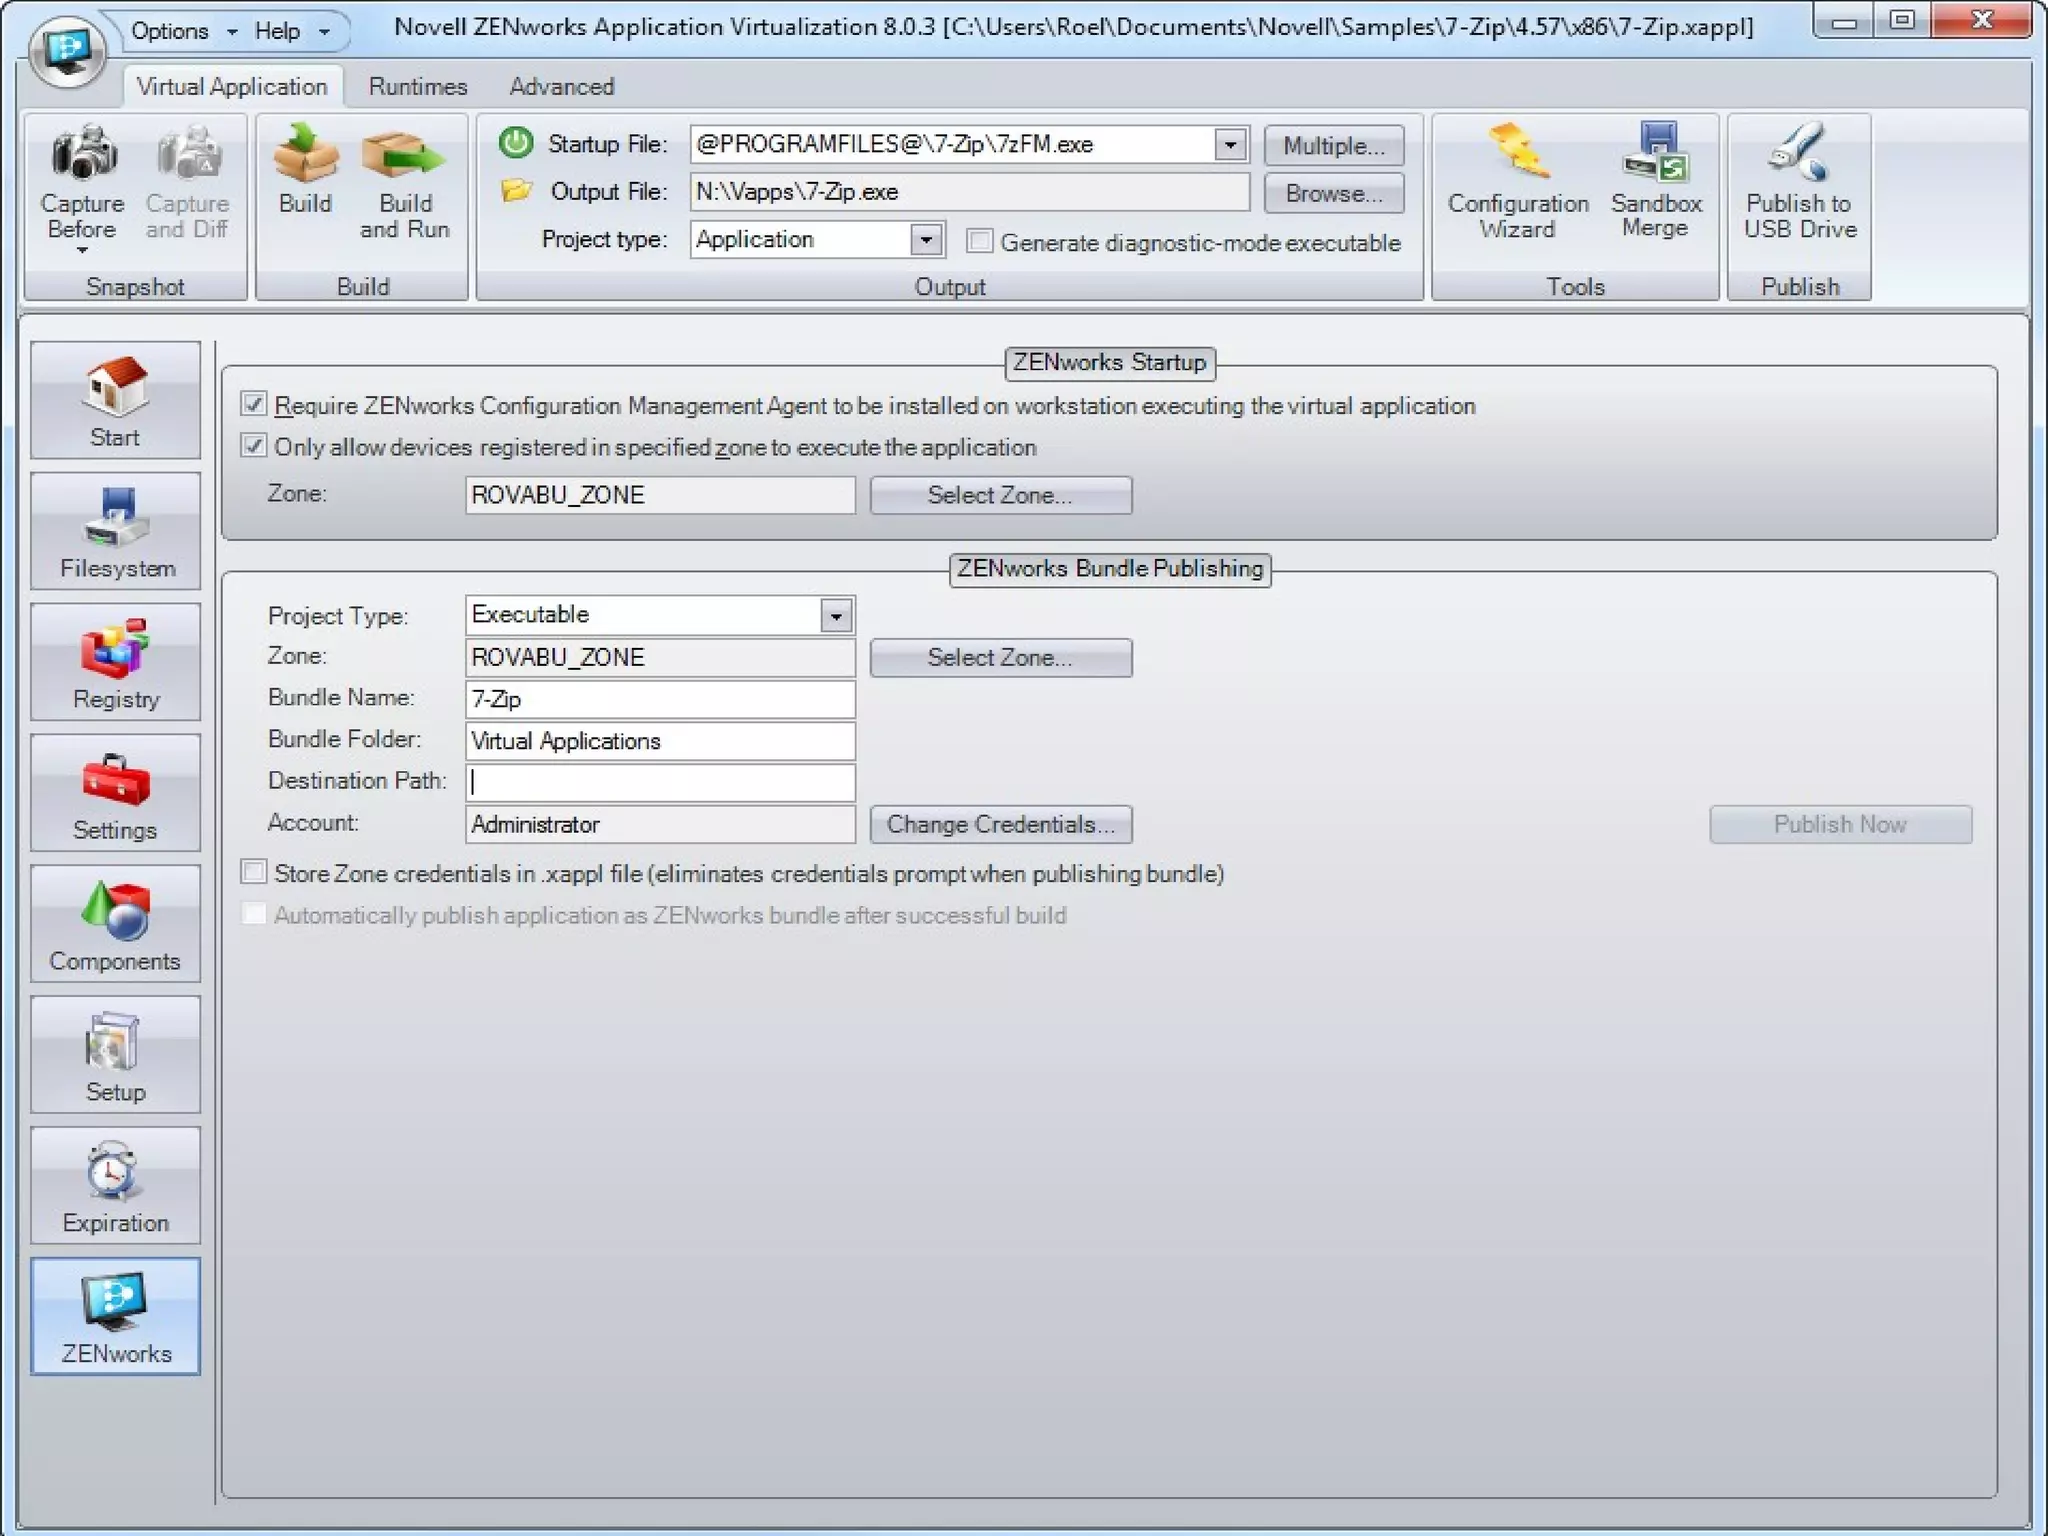
Task: Click the Bundle Folder field
Action: (x=660, y=741)
